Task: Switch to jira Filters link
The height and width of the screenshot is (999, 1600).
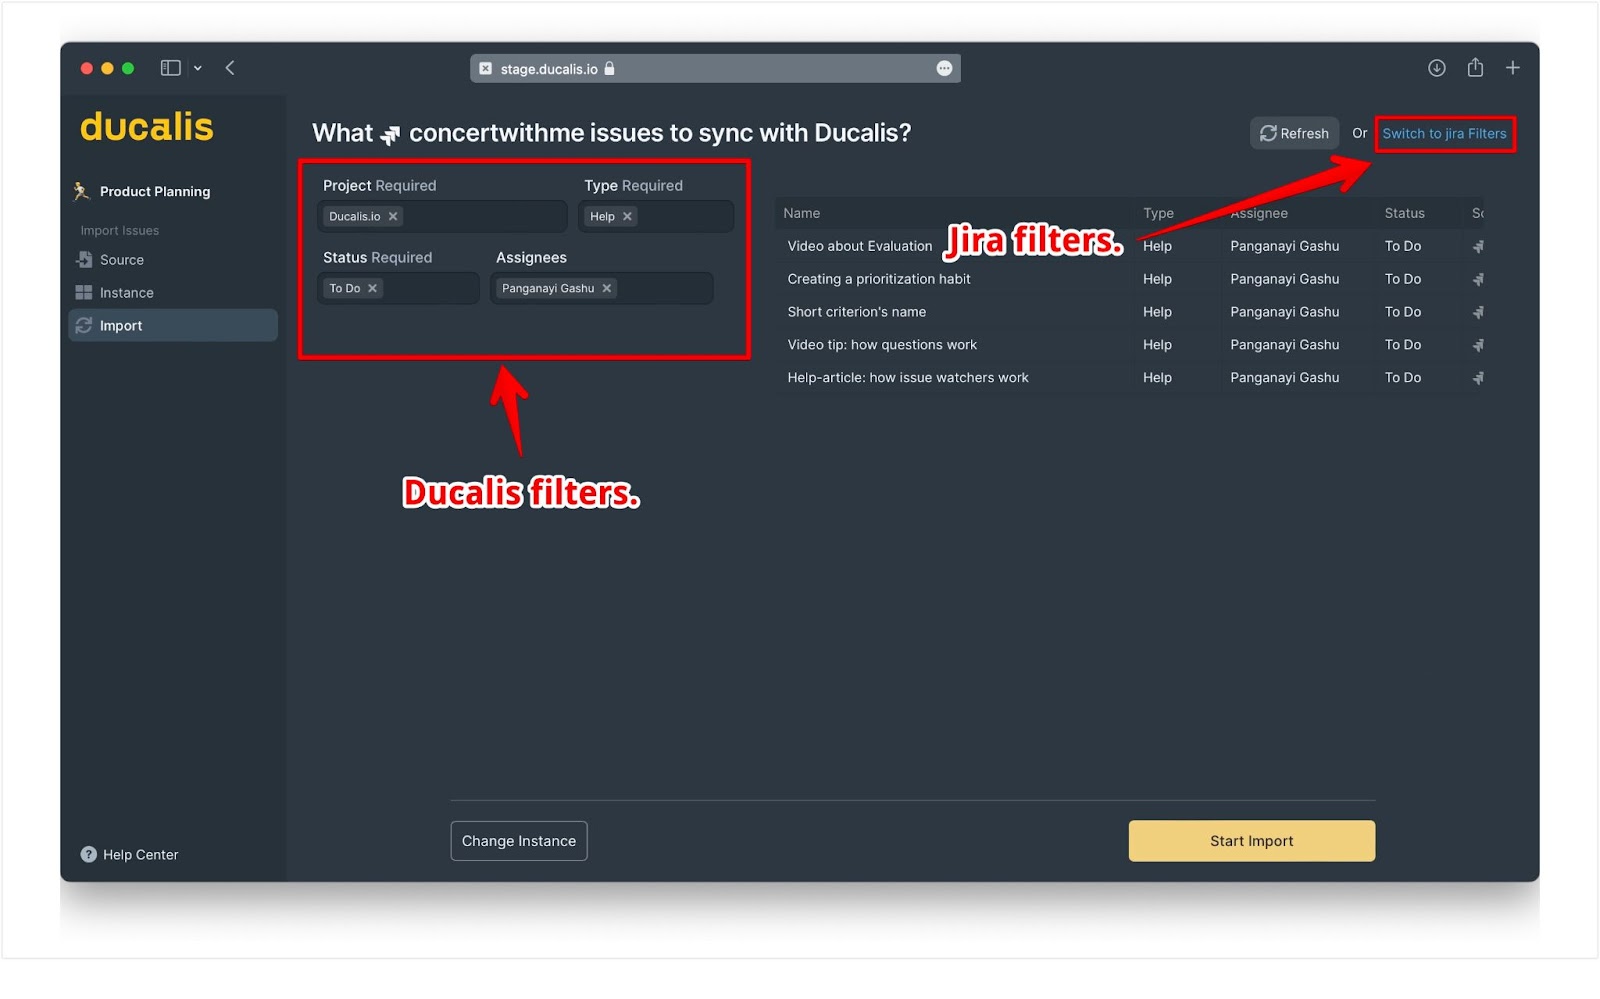Action: point(1444,133)
